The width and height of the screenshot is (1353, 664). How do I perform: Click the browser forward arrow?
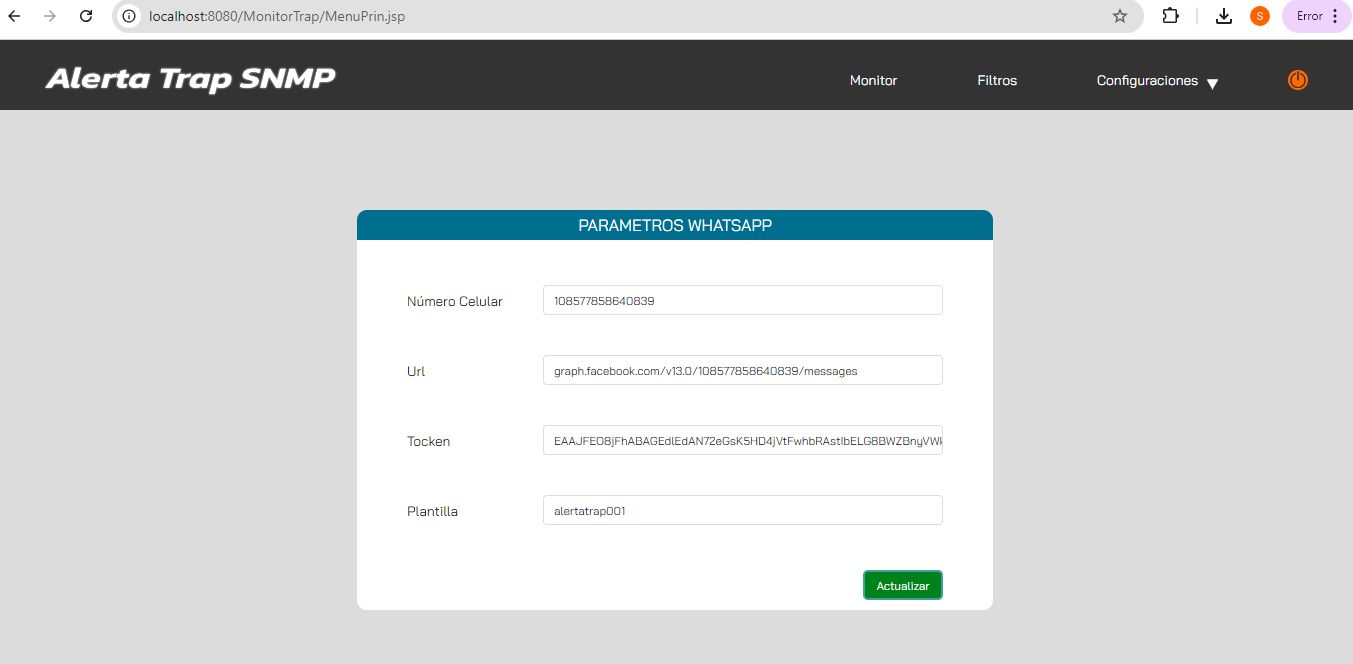pos(50,16)
